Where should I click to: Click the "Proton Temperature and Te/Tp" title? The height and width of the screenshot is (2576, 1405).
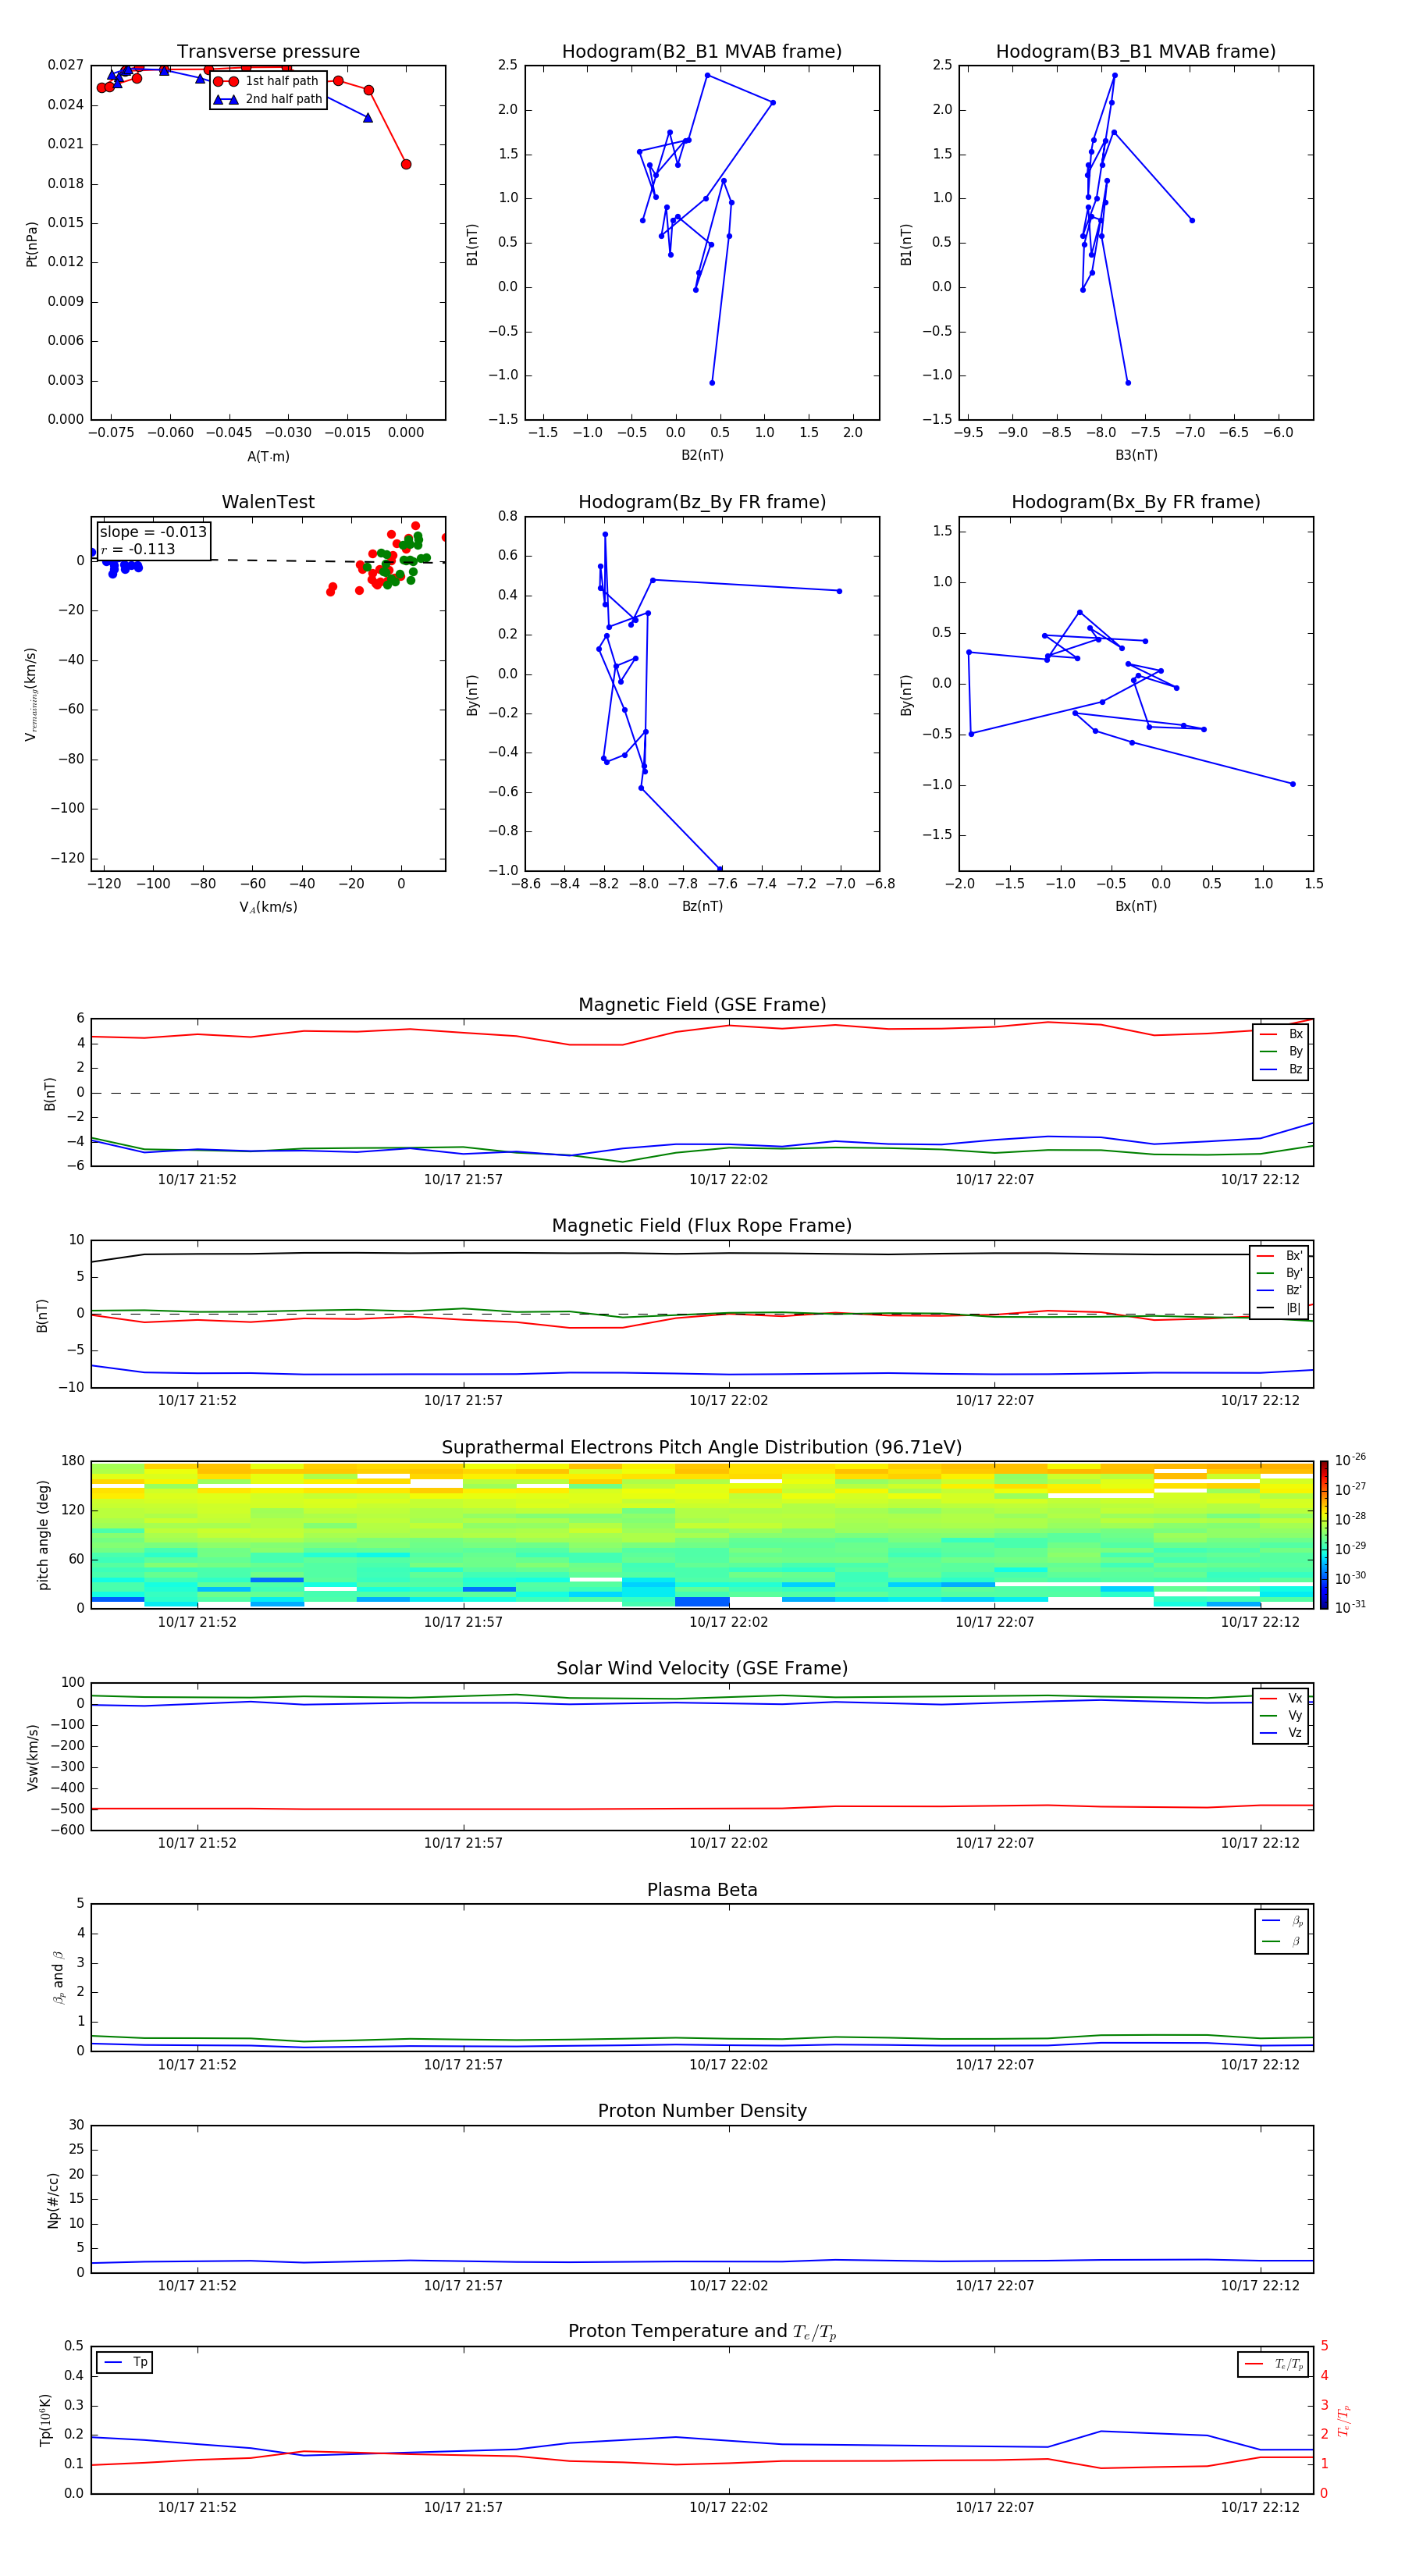[702, 2332]
